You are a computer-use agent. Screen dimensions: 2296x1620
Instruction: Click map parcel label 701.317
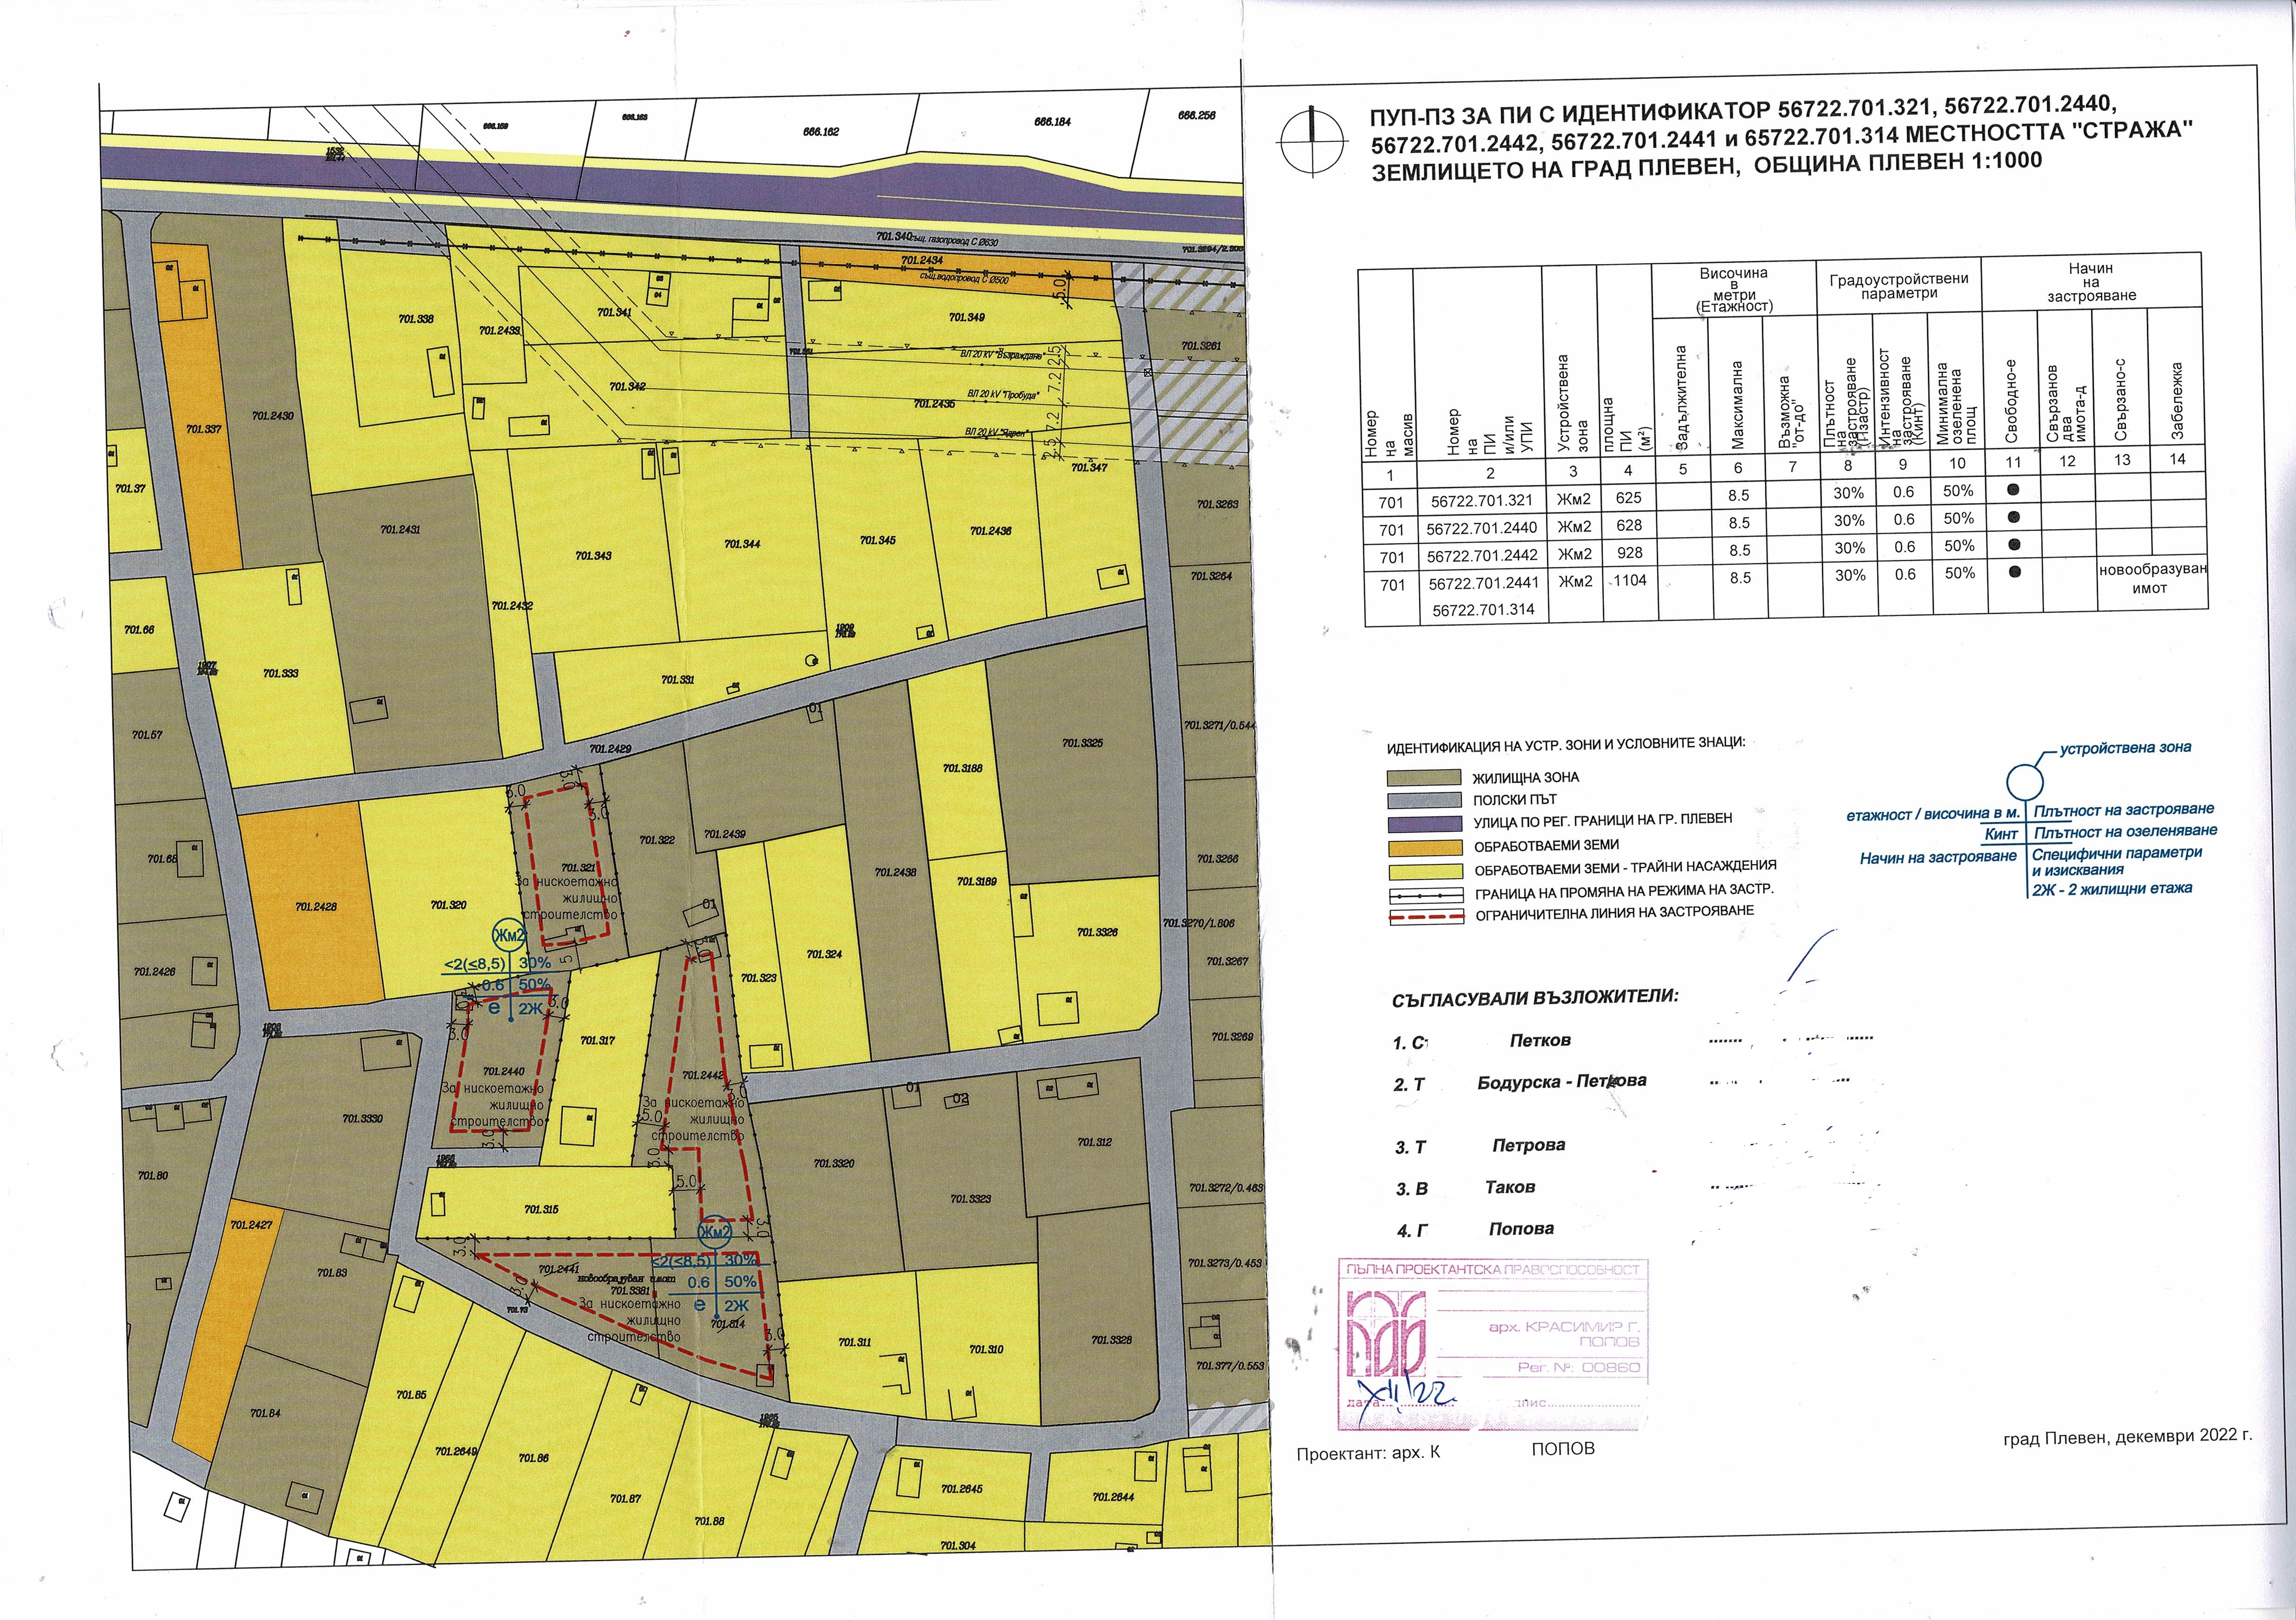pyautogui.click(x=598, y=1040)
